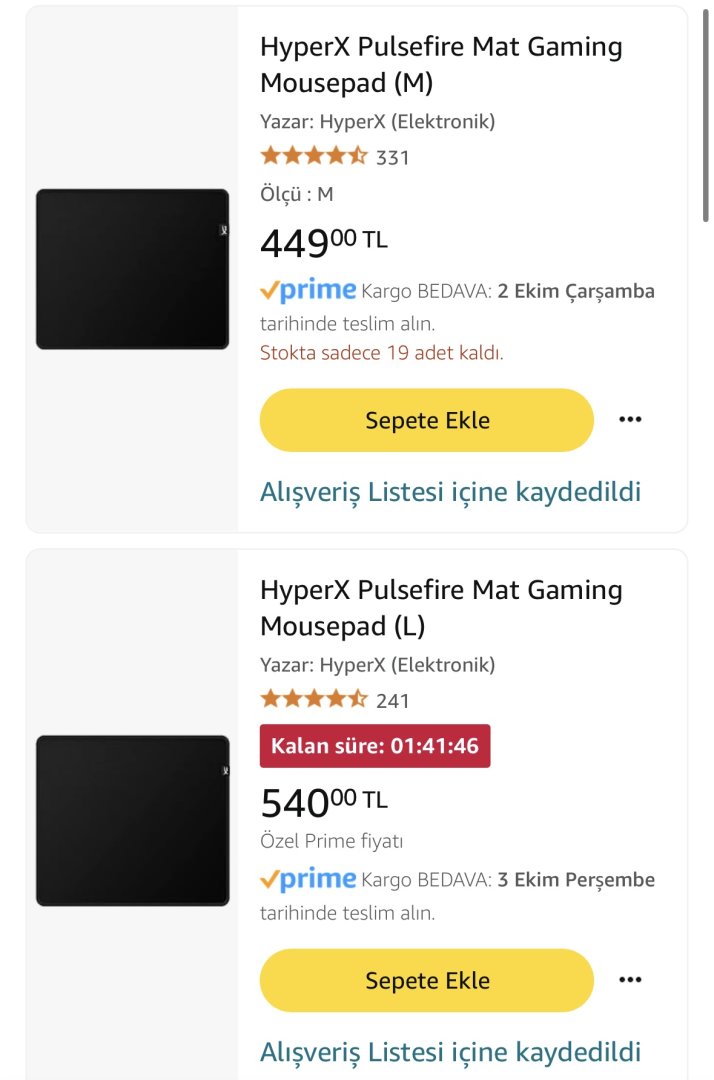Click Kalan süre countdown deal badge
The image size is (714, 1080).
(x=375, y=746)
